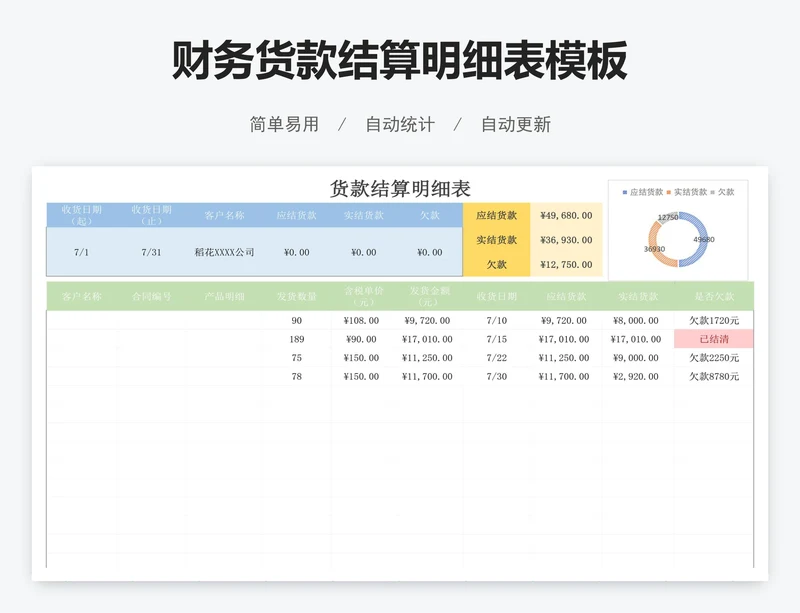Click the unit price ¥90.00
Screen dimensions: 800x613
(x=361, y=339)
